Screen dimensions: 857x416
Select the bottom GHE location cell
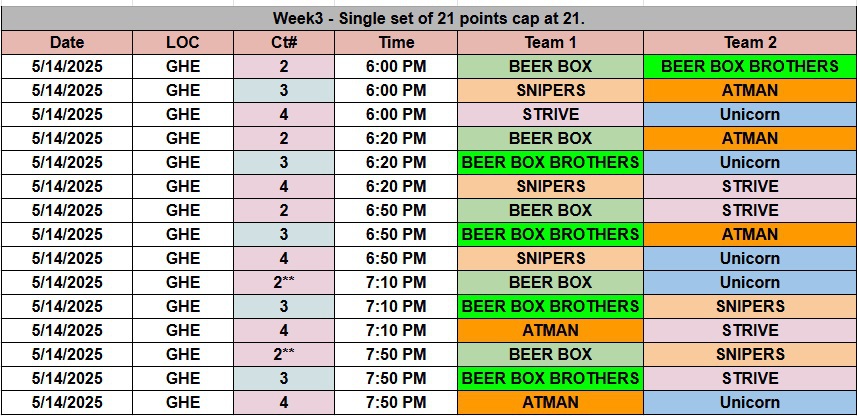click(182, 403)
